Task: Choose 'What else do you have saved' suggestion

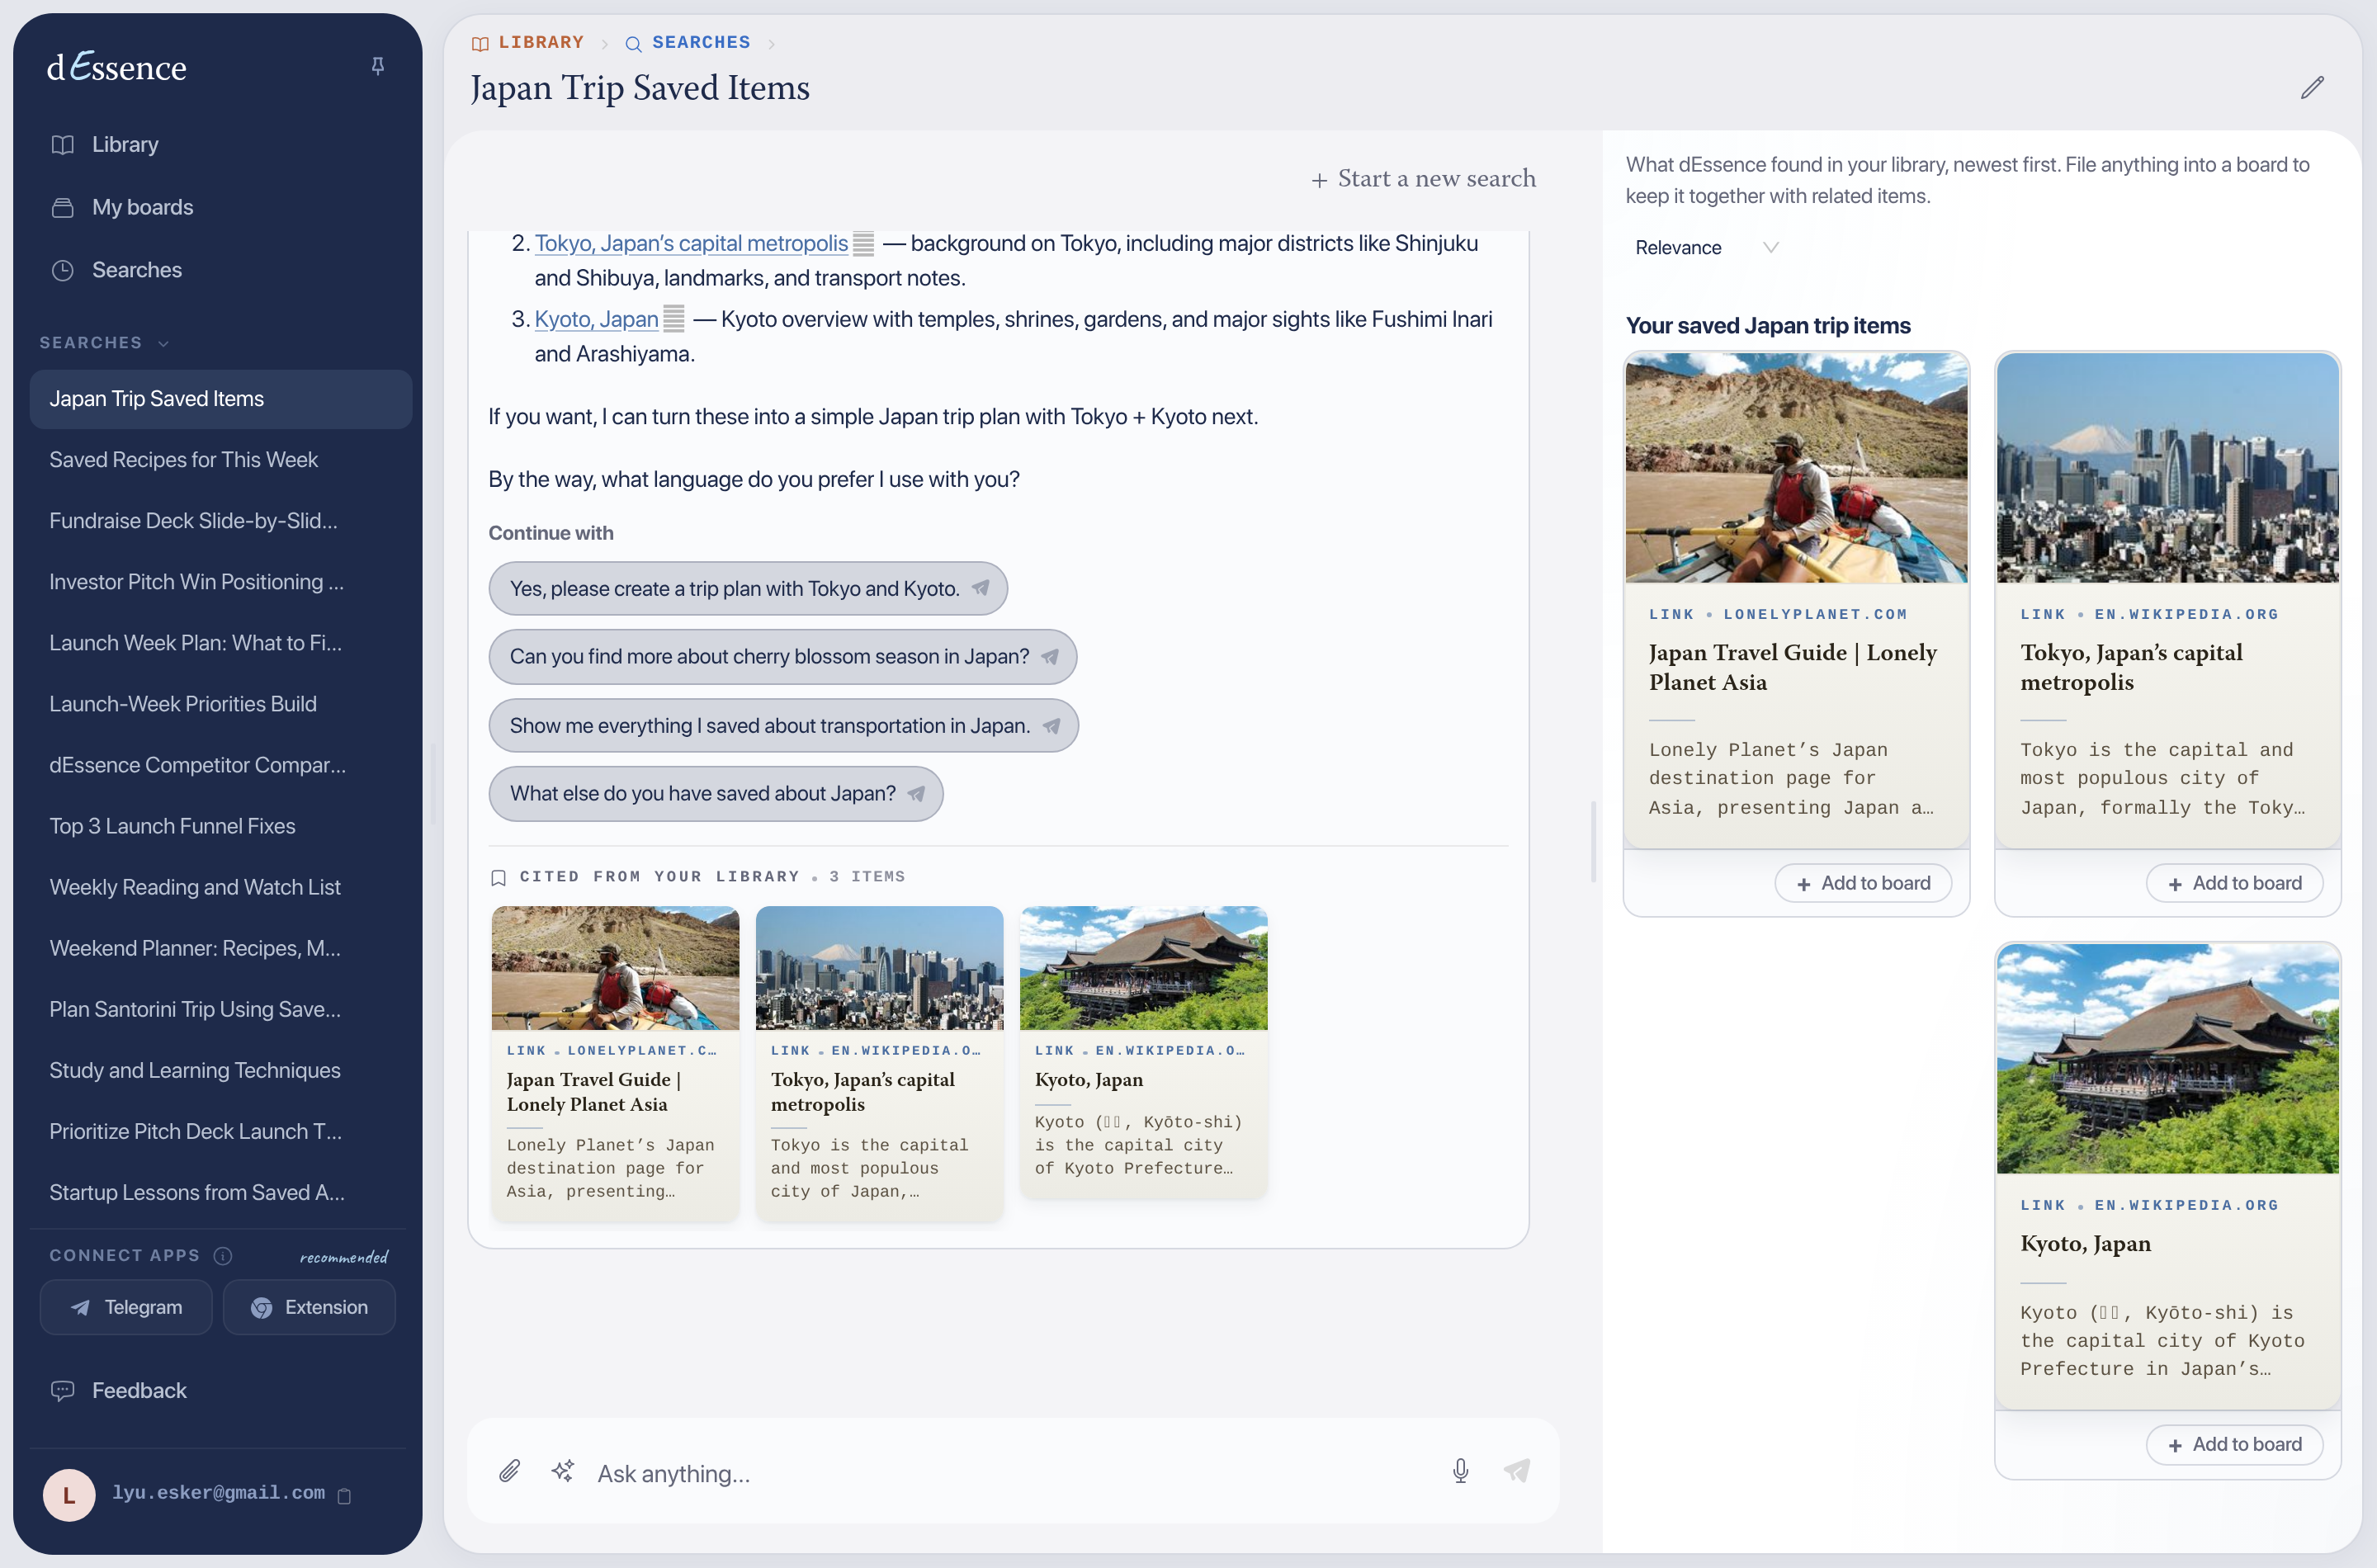Action: (716, 793)
